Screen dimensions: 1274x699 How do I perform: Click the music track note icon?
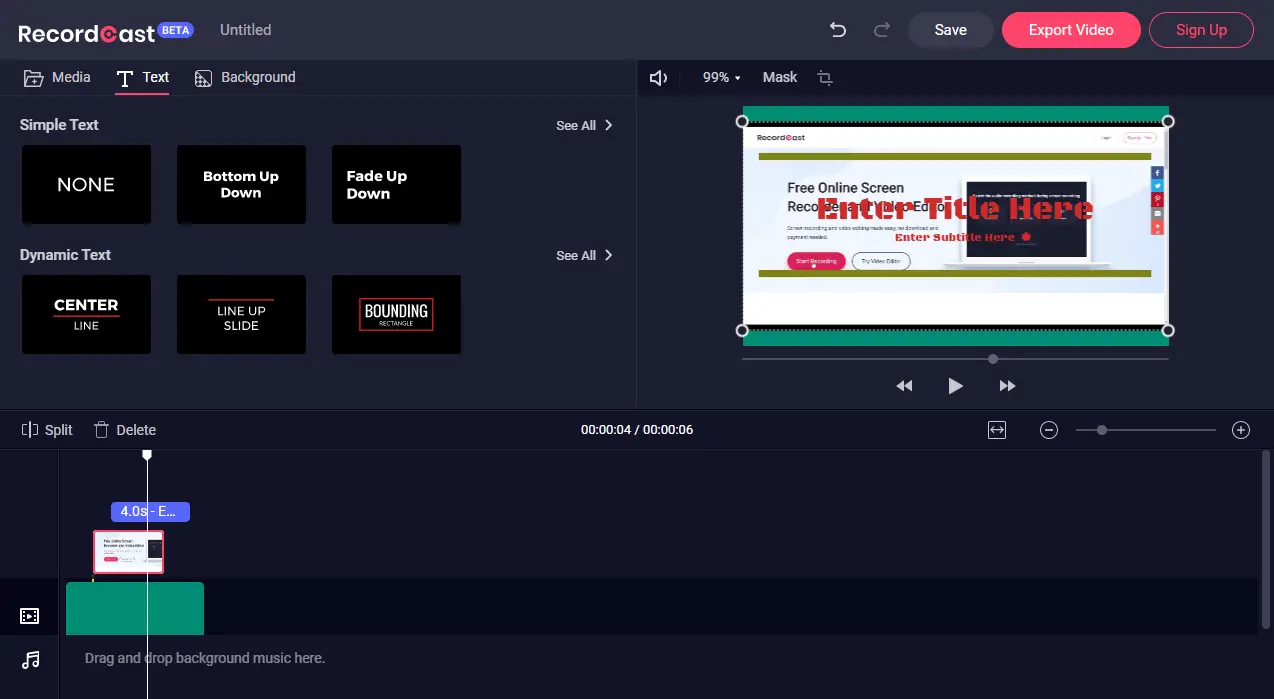[31, 659]
